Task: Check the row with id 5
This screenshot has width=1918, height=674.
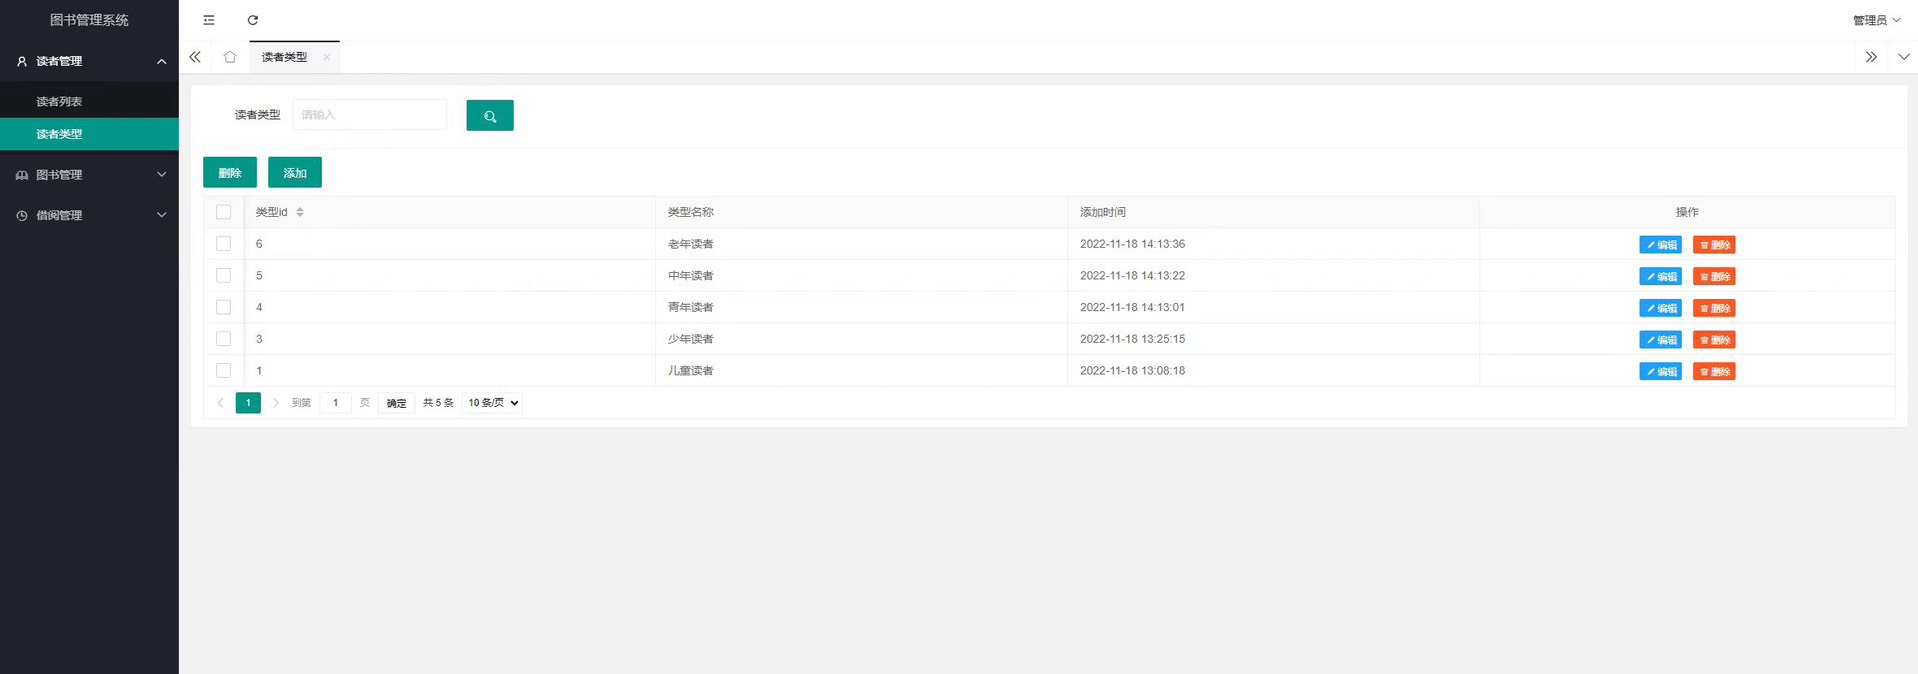Action: [224, 276]
